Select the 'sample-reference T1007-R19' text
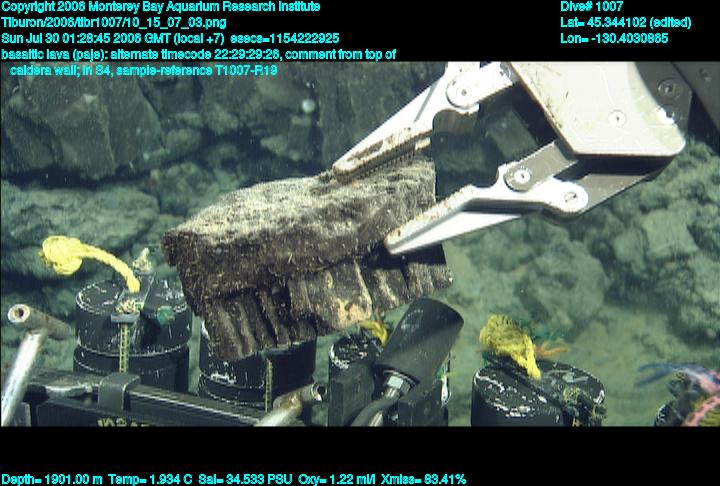The height and width of the screenshot is (486, 720). [x=197, y=71]
